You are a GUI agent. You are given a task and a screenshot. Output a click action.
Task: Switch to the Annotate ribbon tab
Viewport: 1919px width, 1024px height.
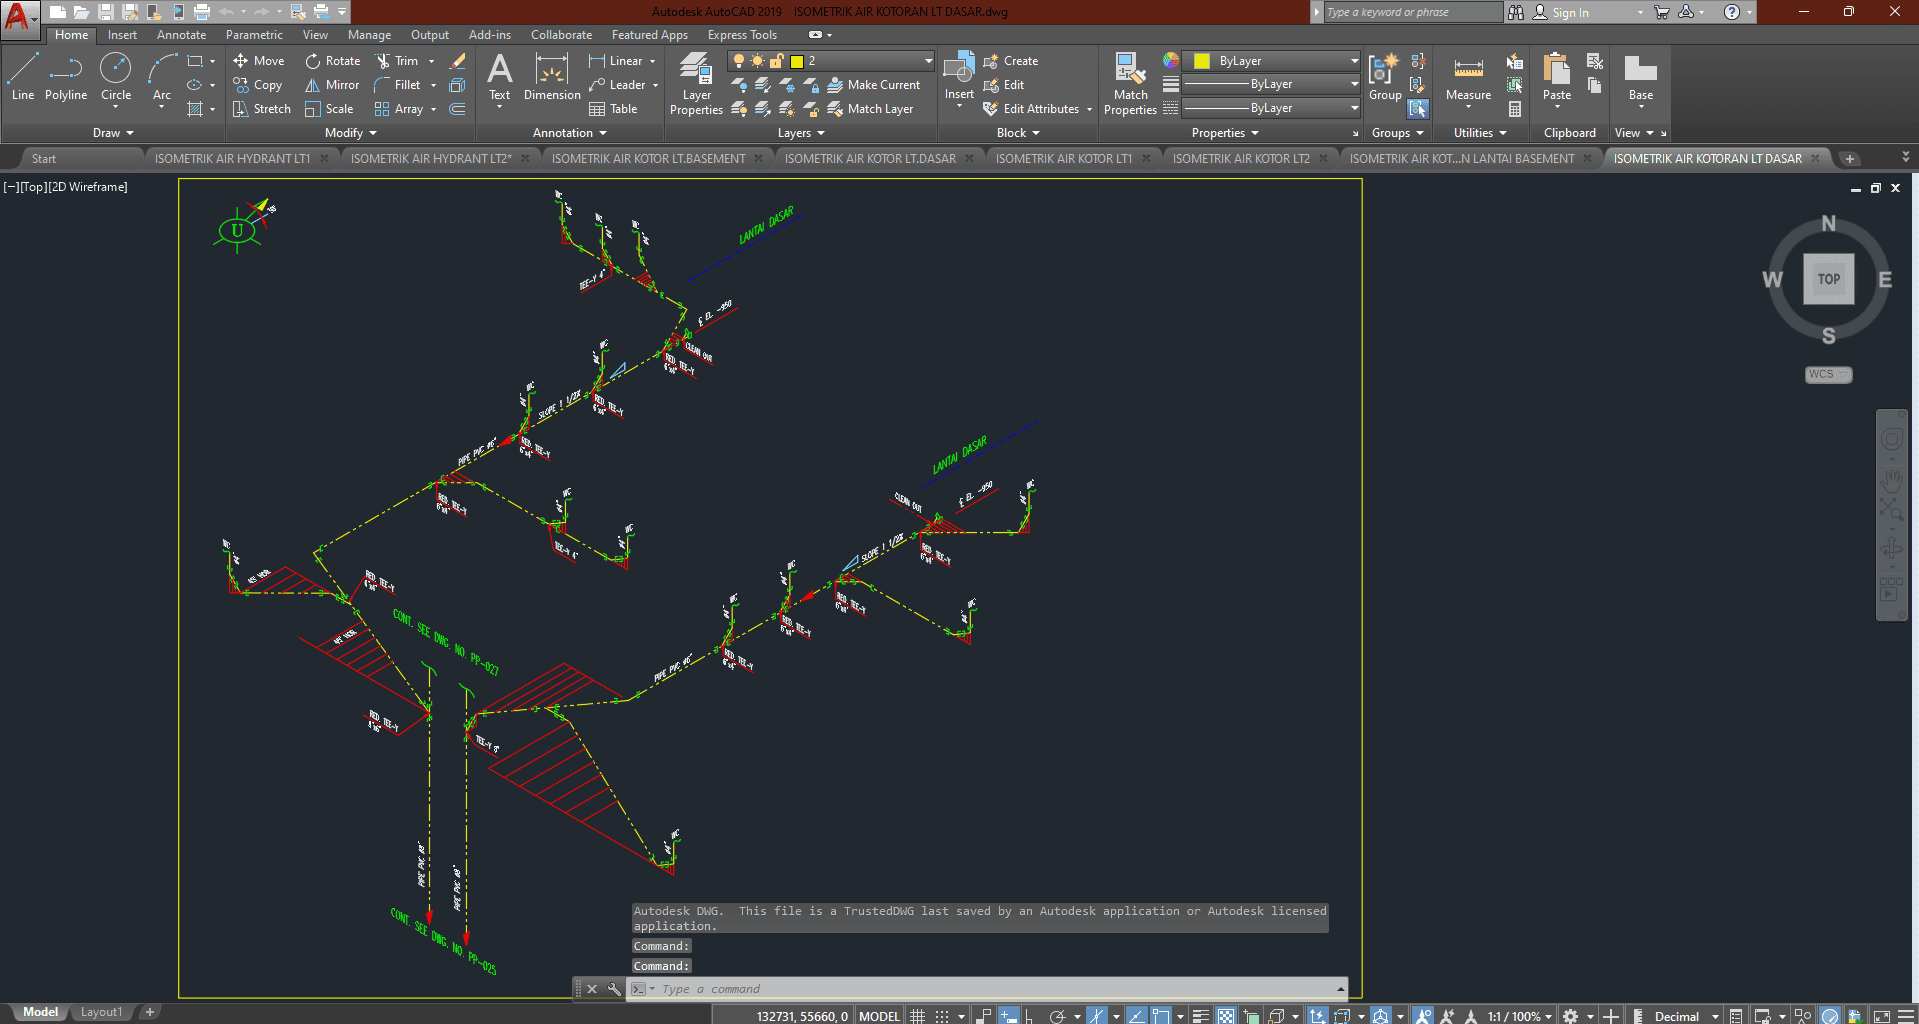(x=181, y=35)
